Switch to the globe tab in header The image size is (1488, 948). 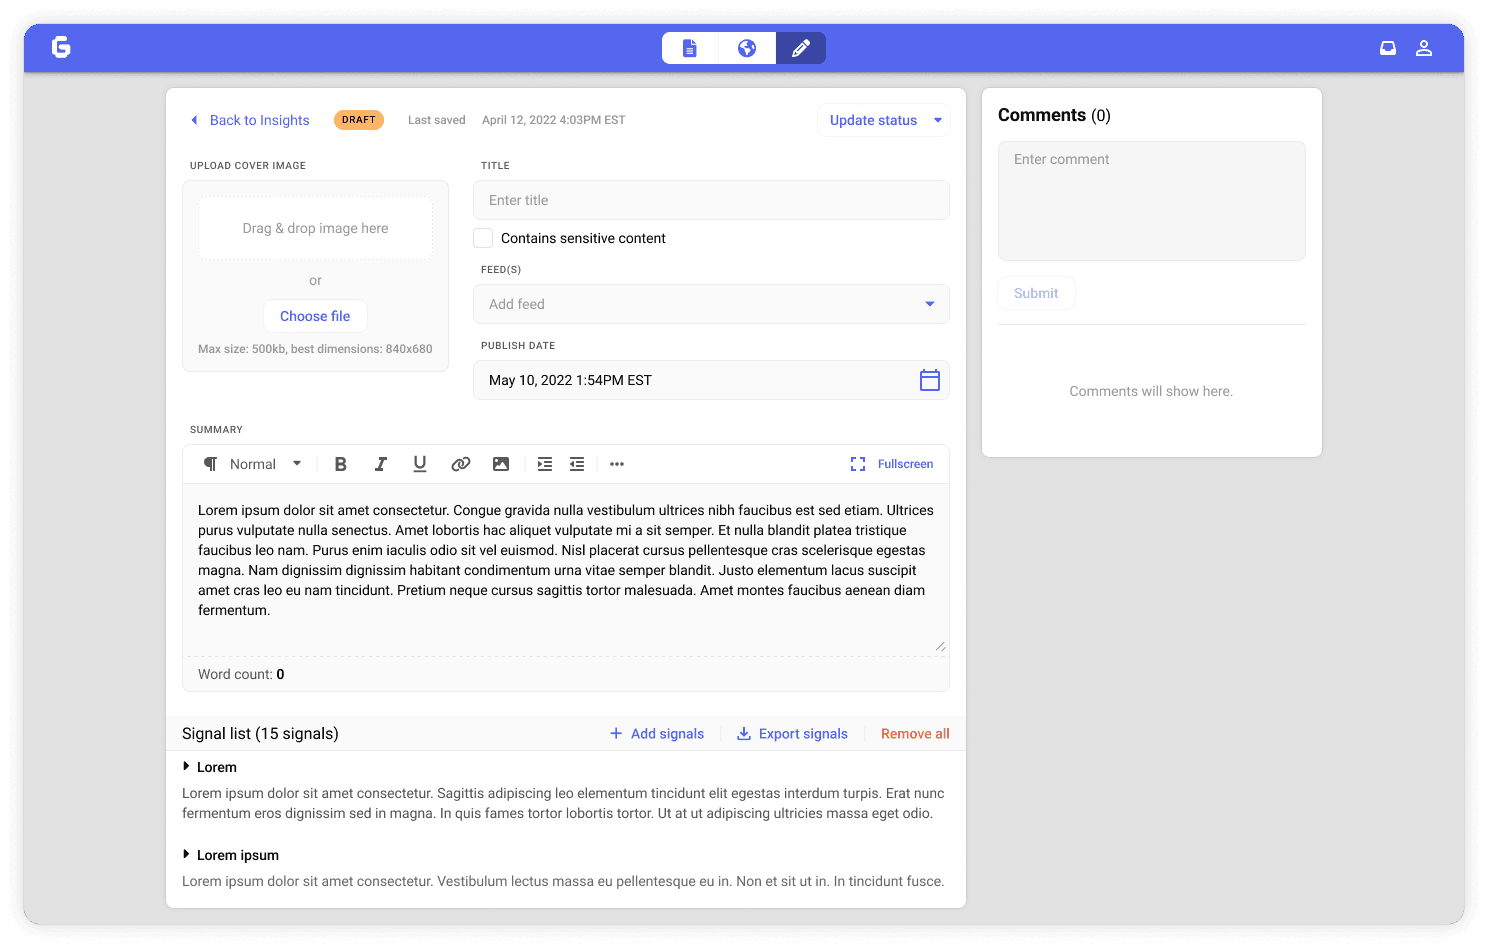coord(747,48)
